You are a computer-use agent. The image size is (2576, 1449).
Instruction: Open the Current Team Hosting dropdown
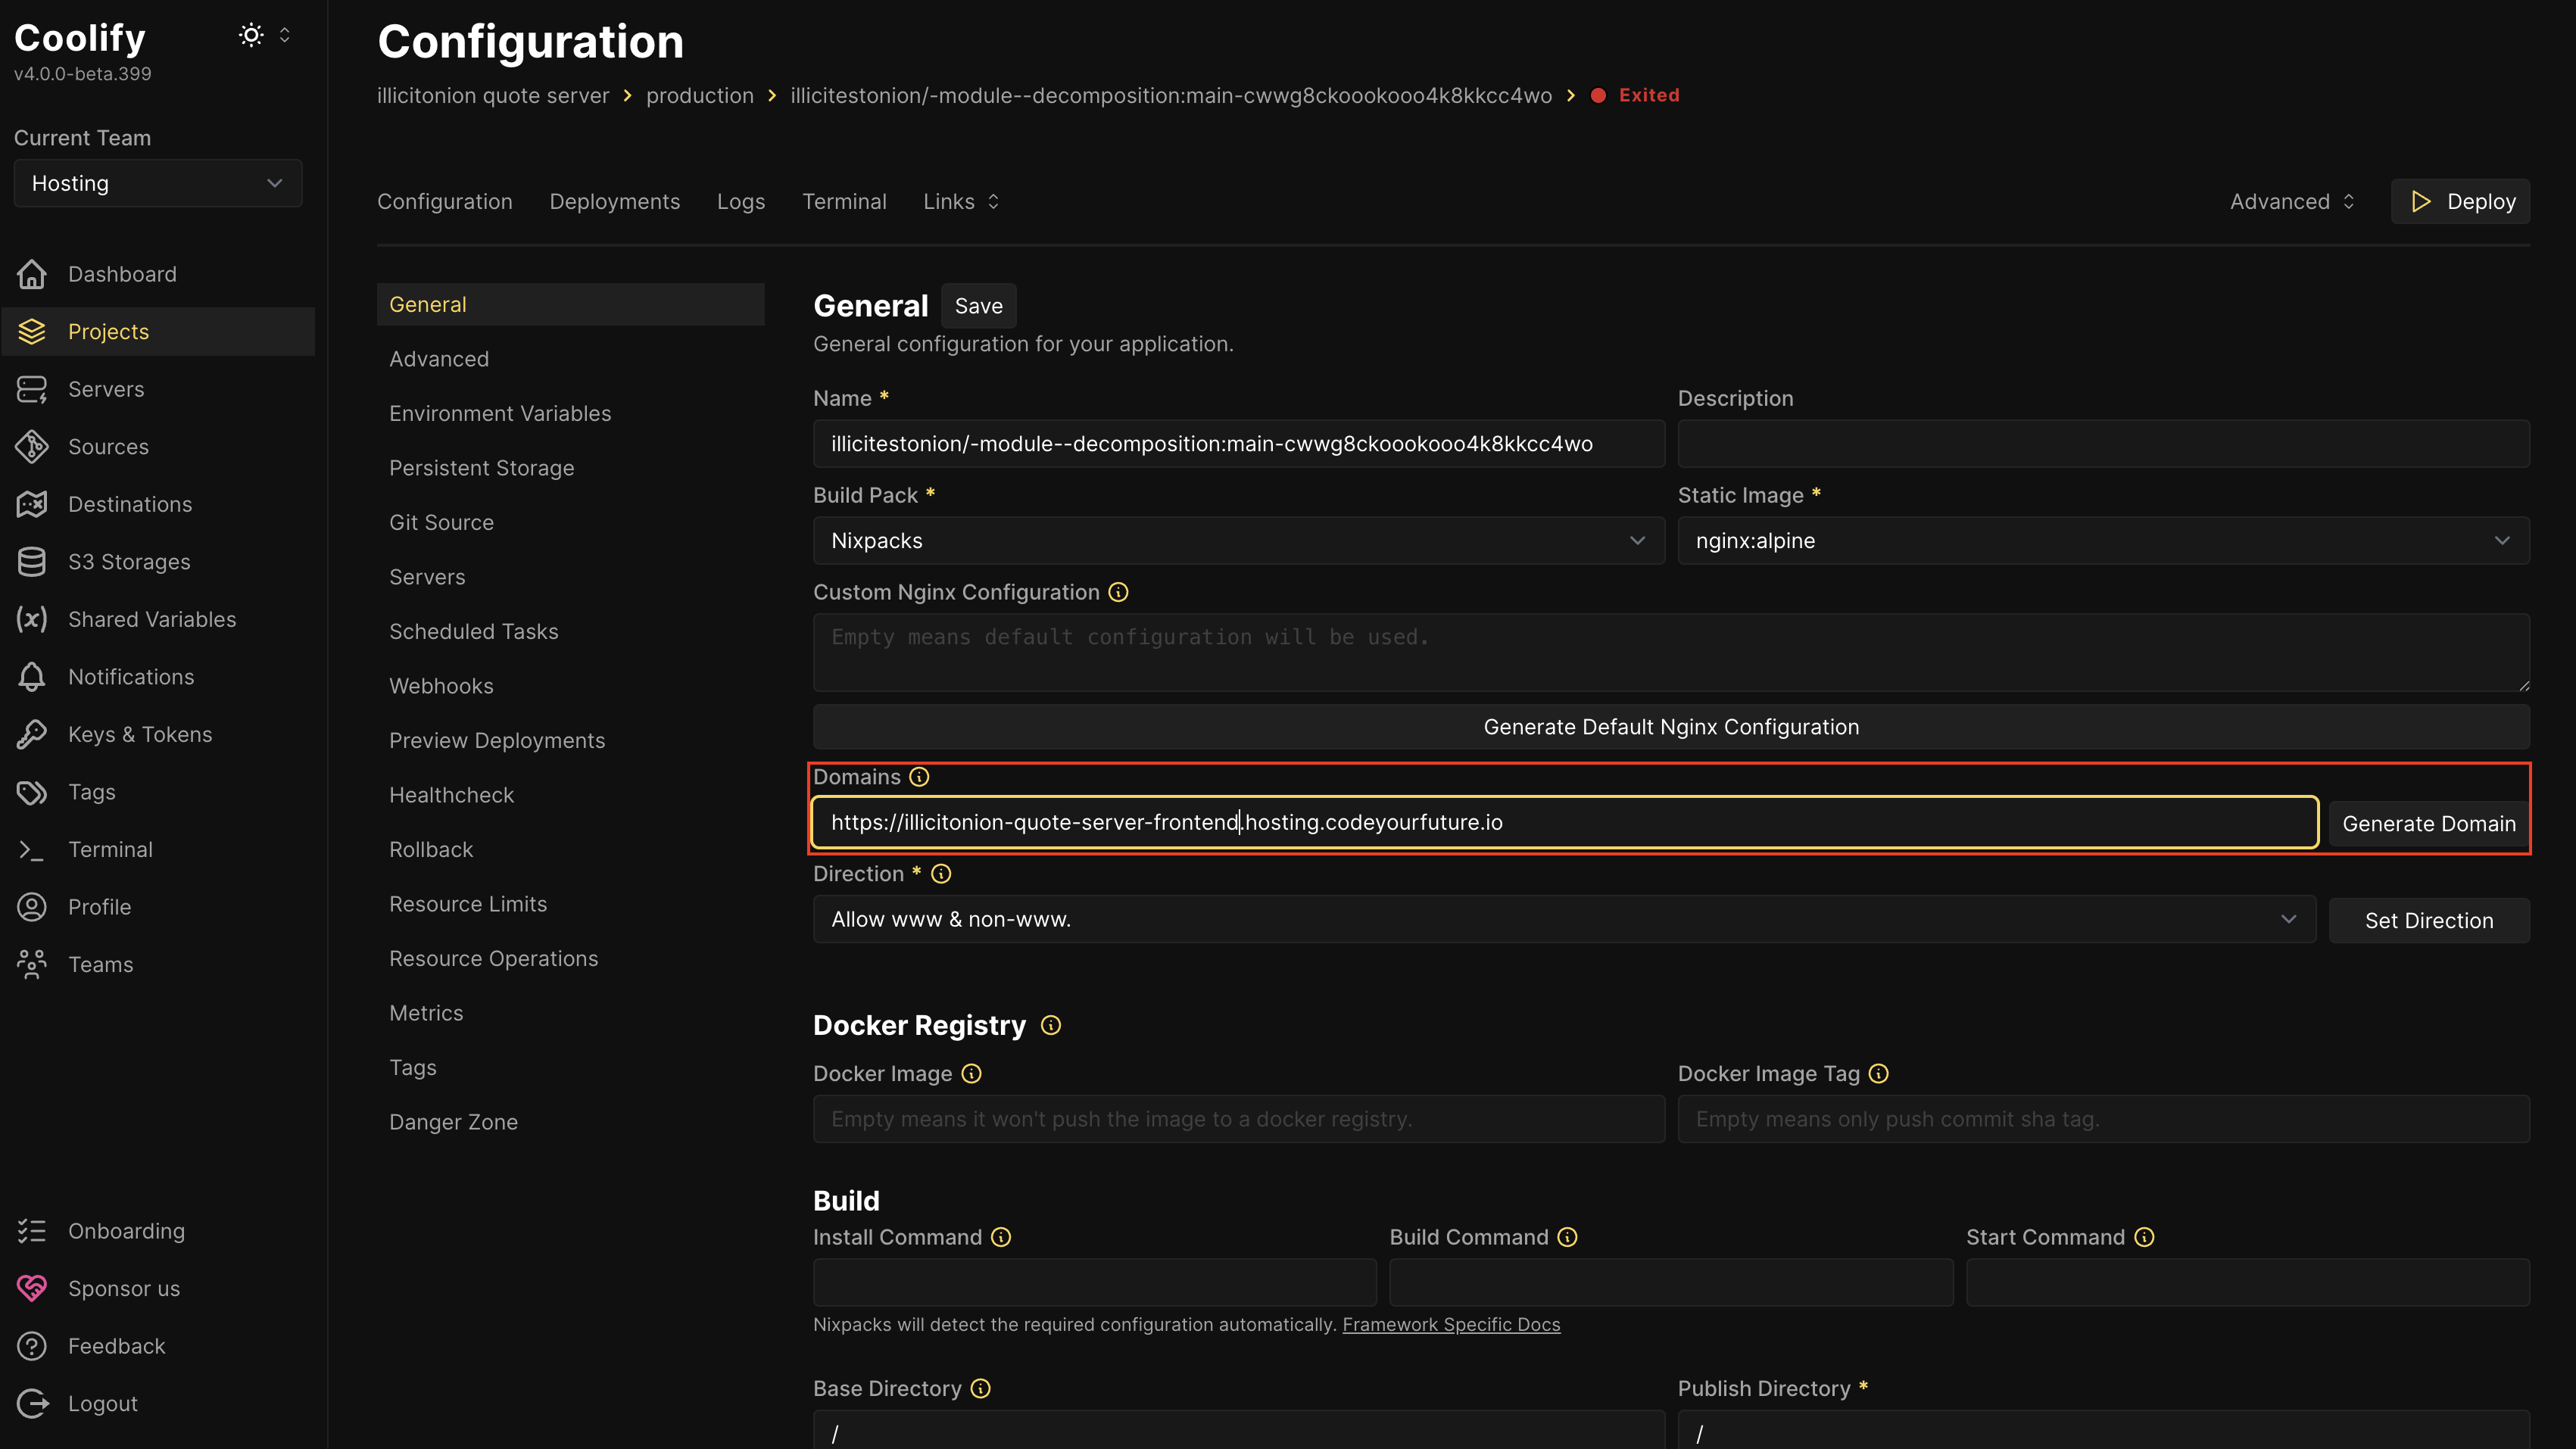[158, 183]
